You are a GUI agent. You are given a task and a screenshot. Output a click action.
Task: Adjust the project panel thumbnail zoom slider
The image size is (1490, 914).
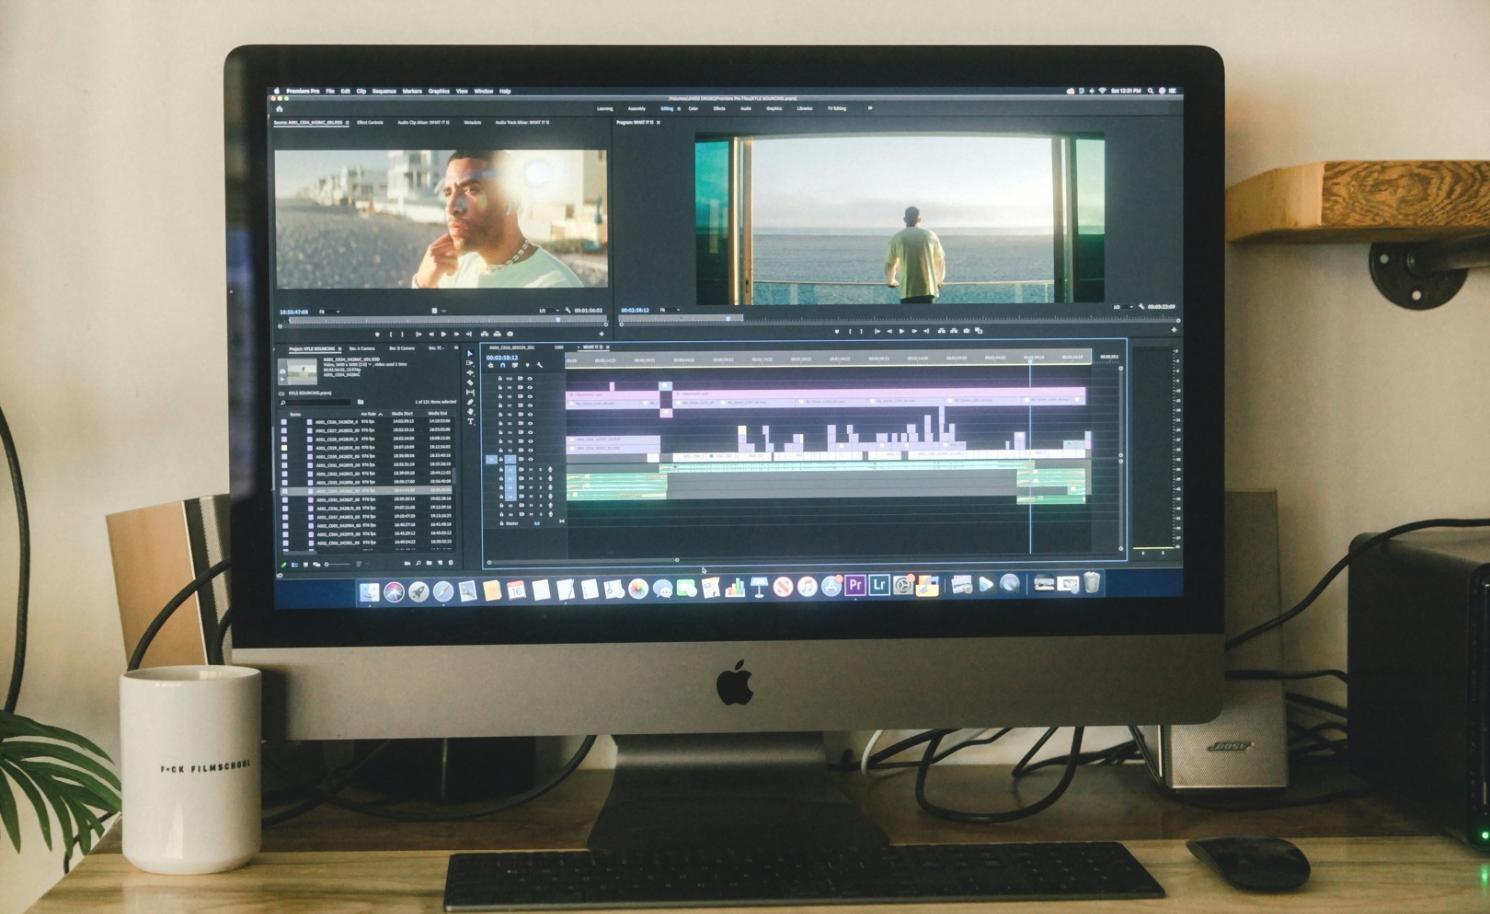[x=335, y=564]
